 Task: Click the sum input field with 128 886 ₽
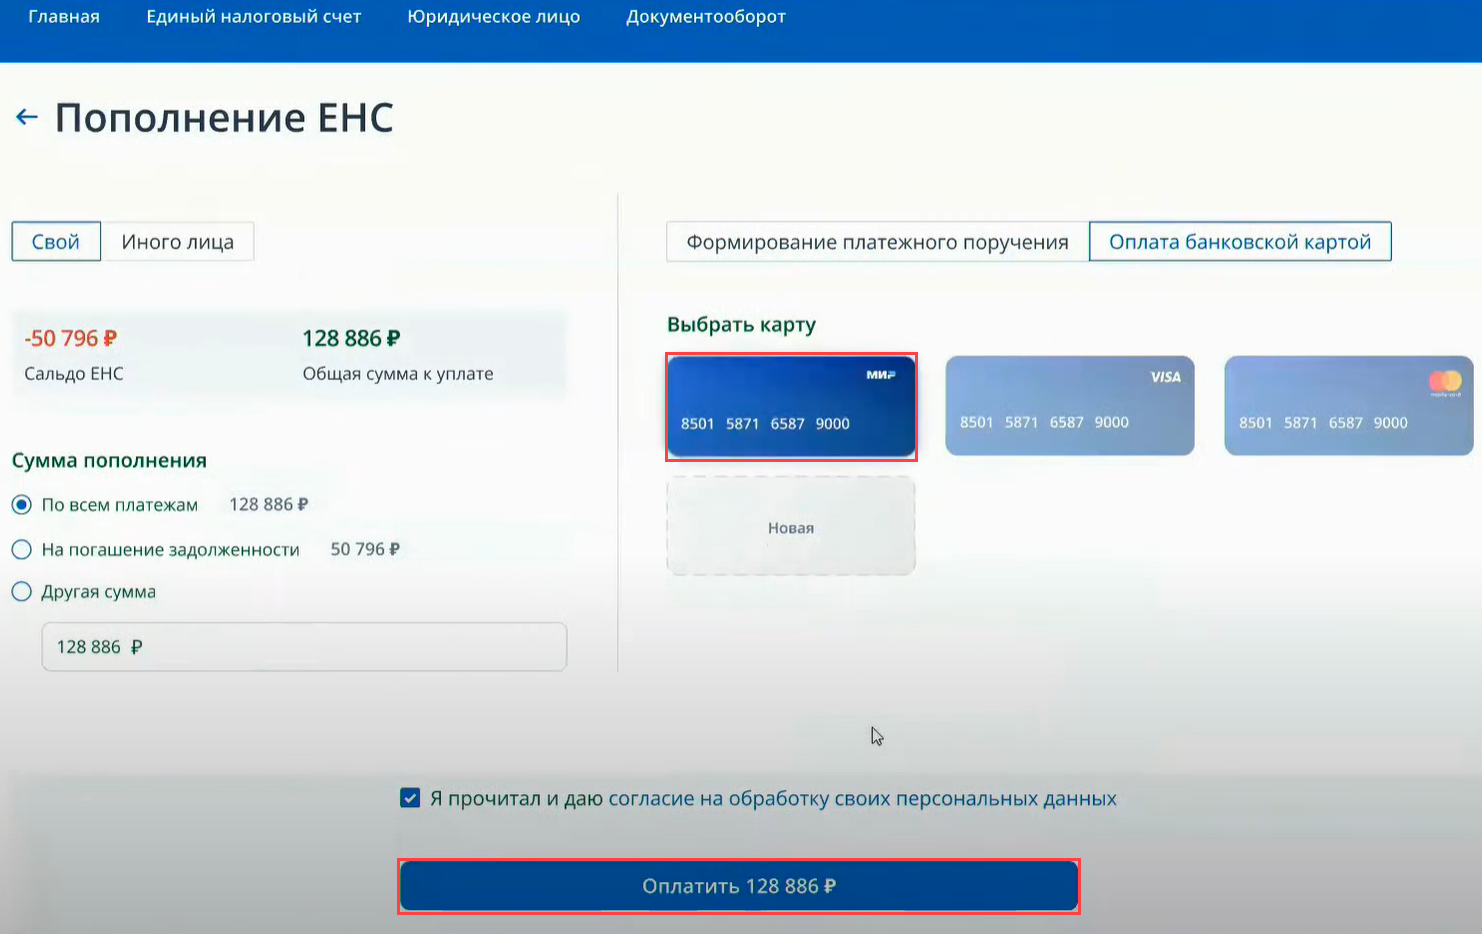304,647
